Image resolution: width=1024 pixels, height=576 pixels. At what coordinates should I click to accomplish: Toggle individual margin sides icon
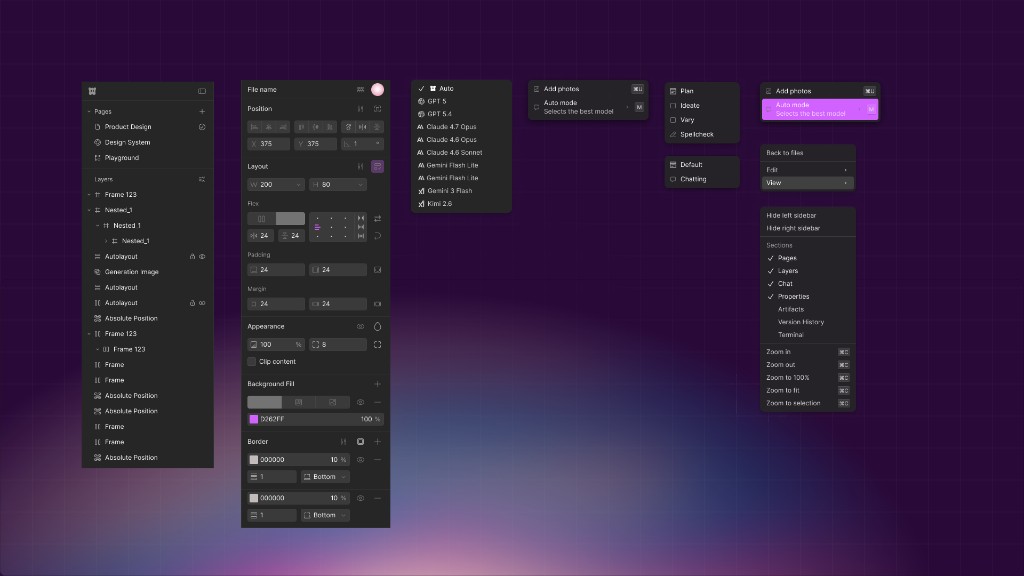point(377,304)
